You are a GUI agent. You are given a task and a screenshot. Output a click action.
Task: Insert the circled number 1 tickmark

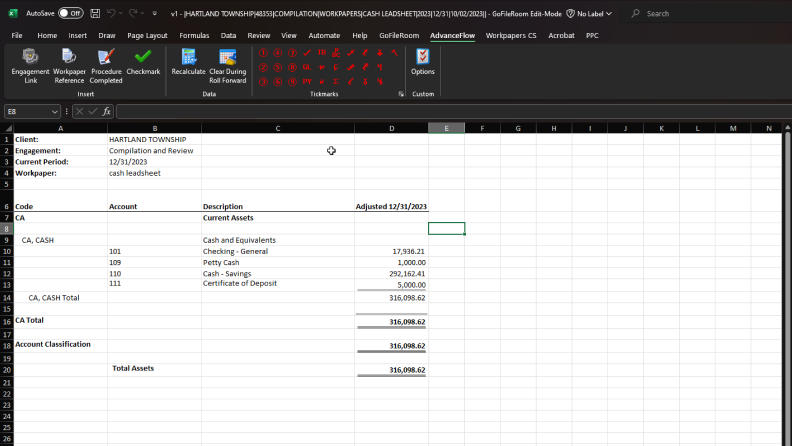(x=263, y=52)
